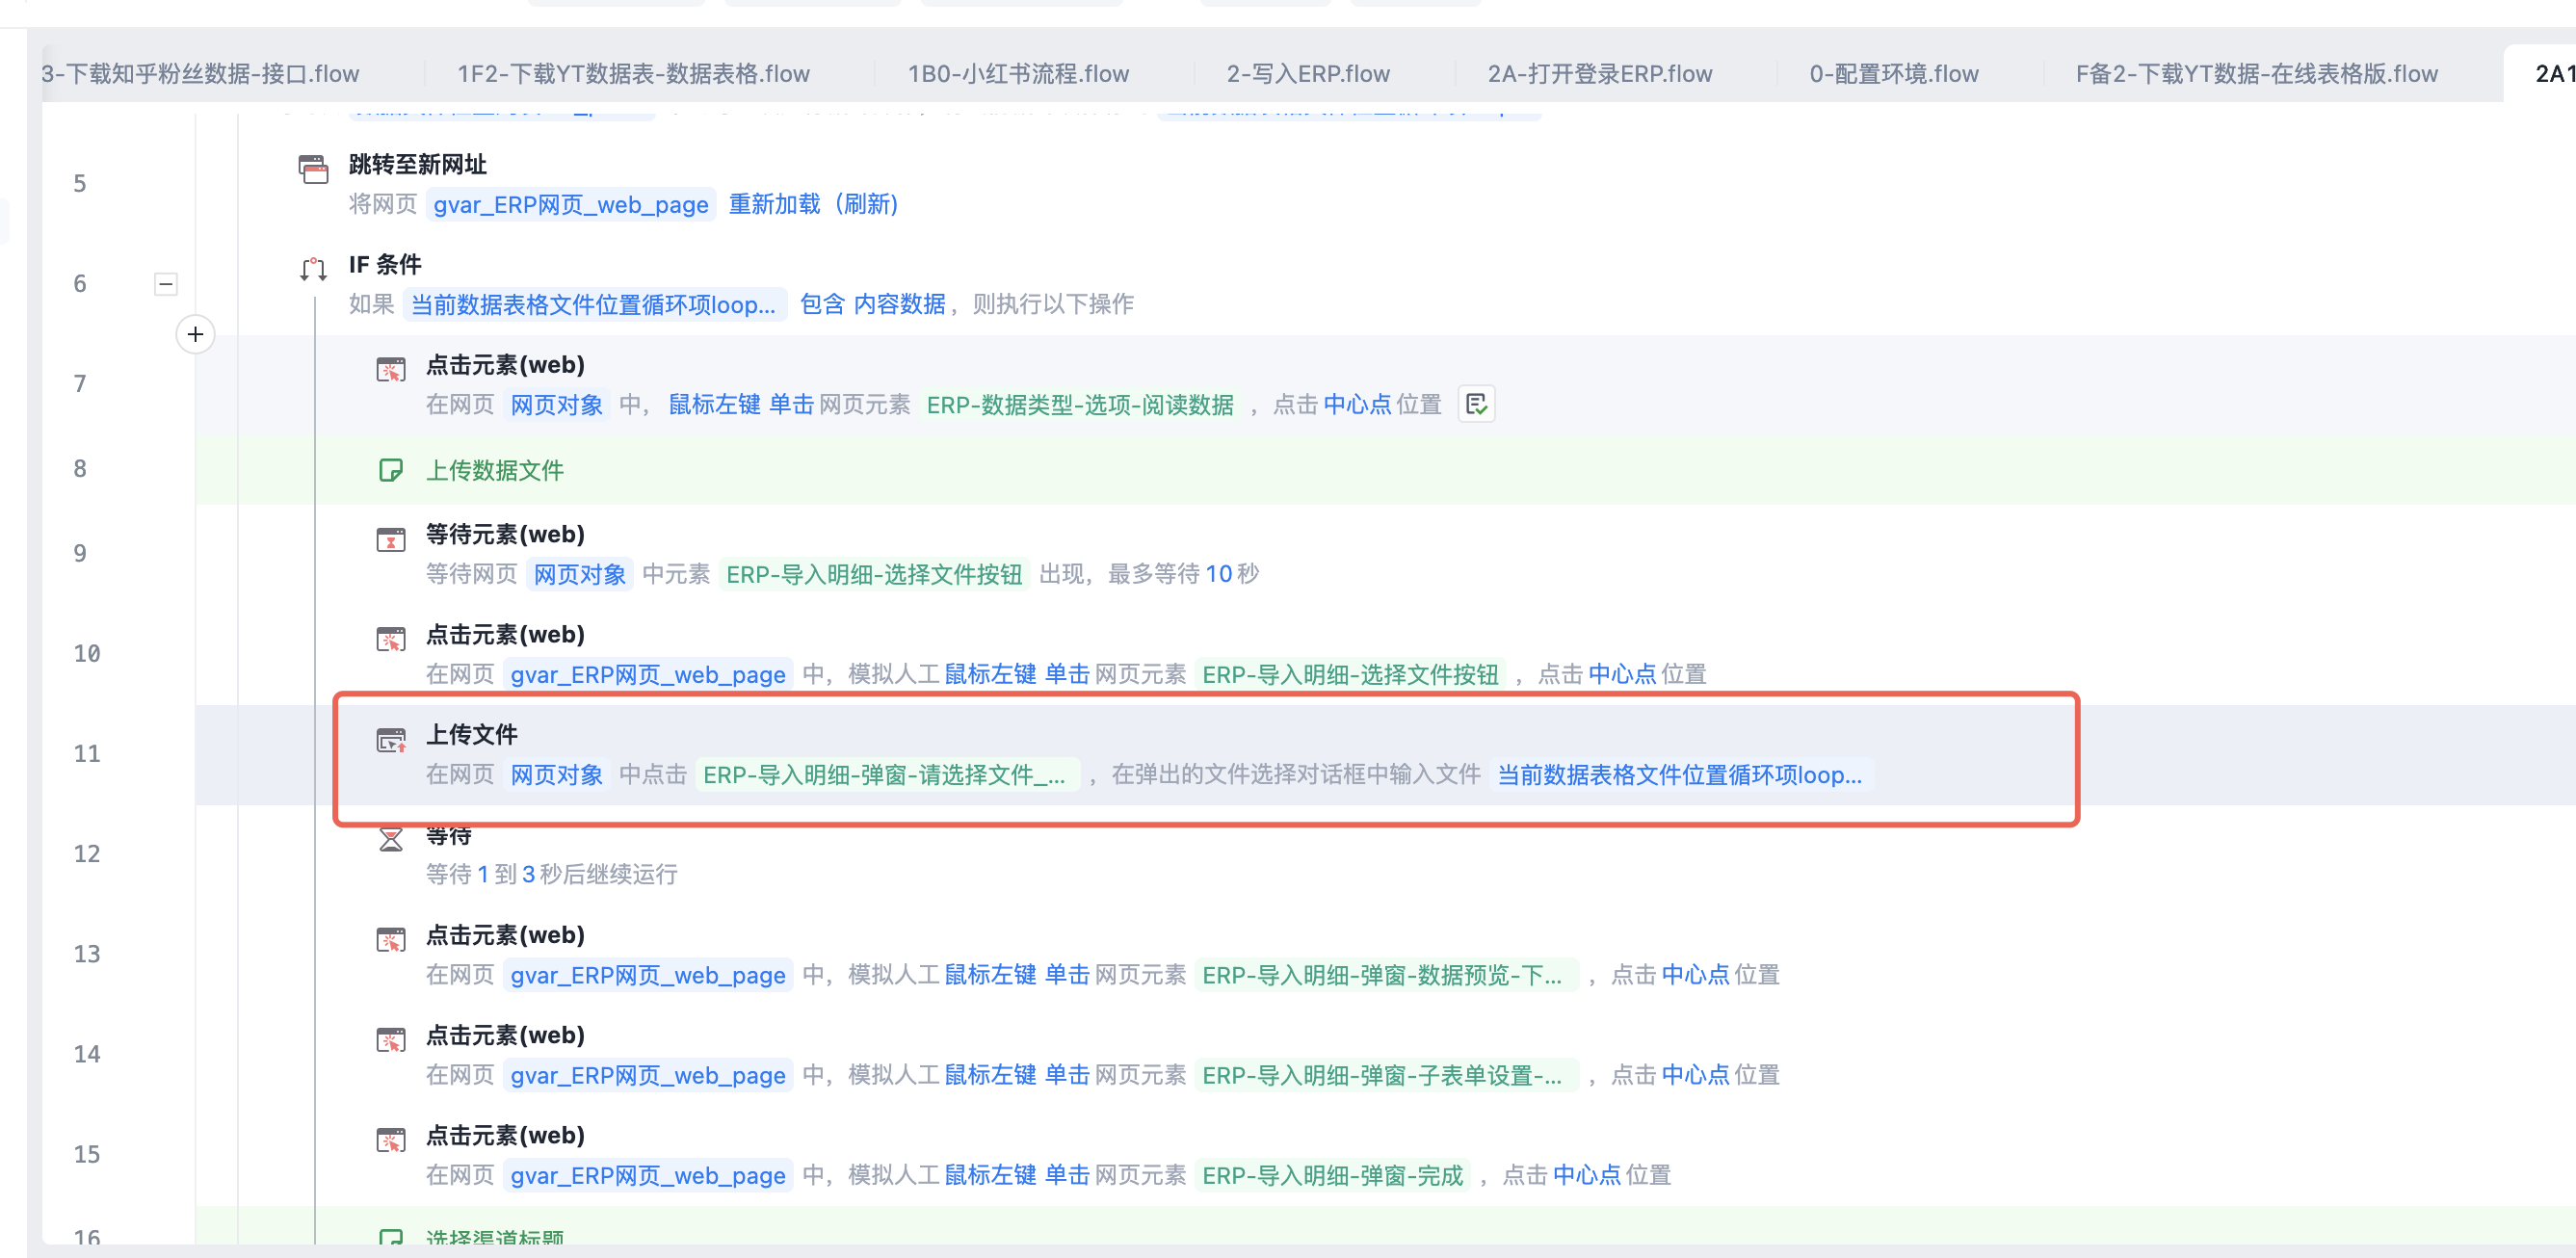Click 鼠标左键 parameter in line 7

click(714, 405)
